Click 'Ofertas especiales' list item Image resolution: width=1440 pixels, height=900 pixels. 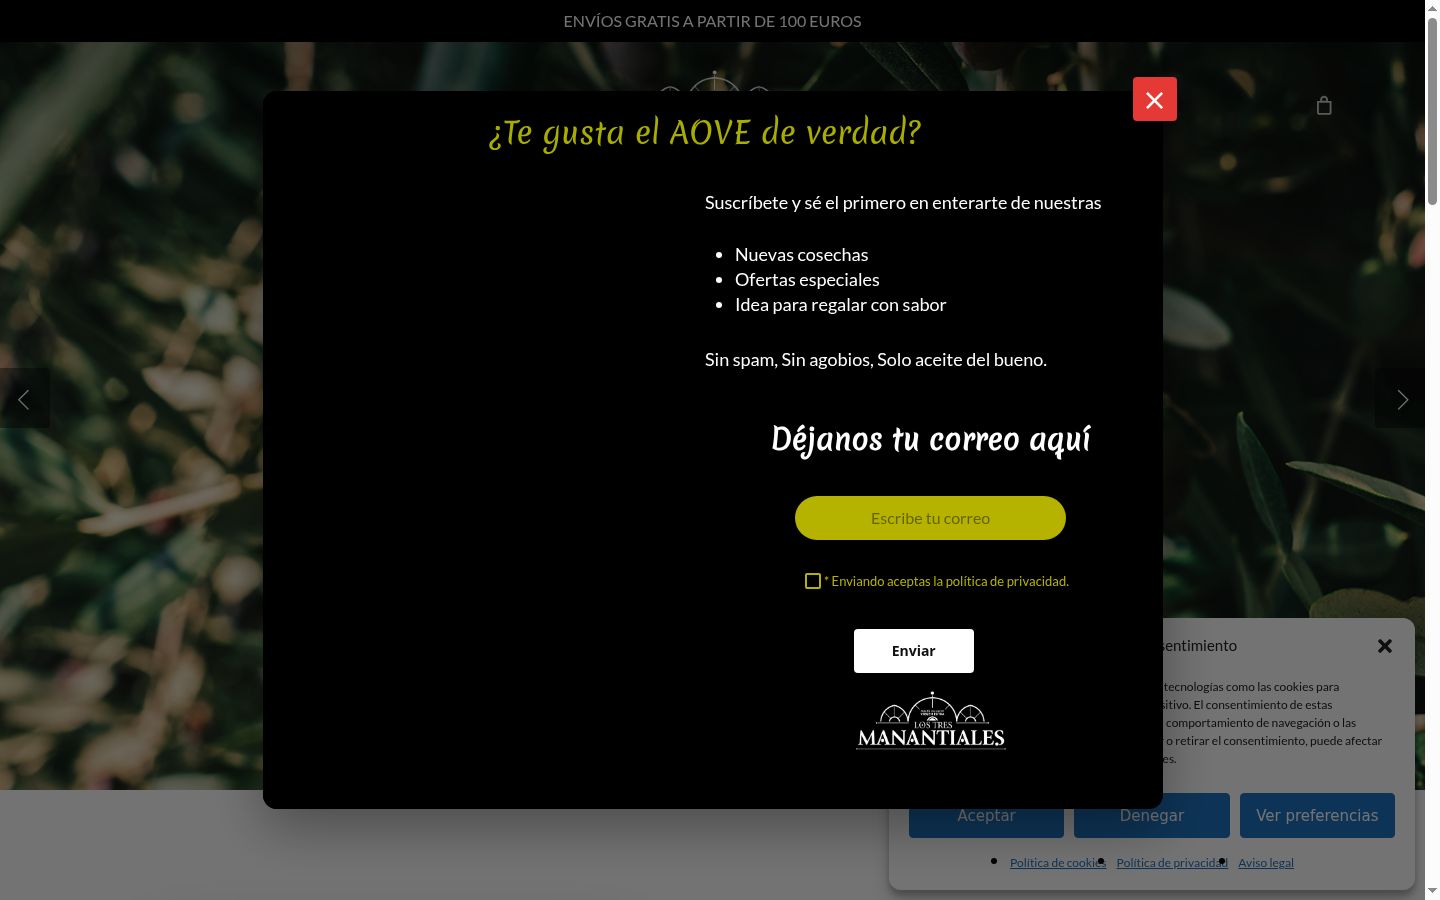coord(807,279)
